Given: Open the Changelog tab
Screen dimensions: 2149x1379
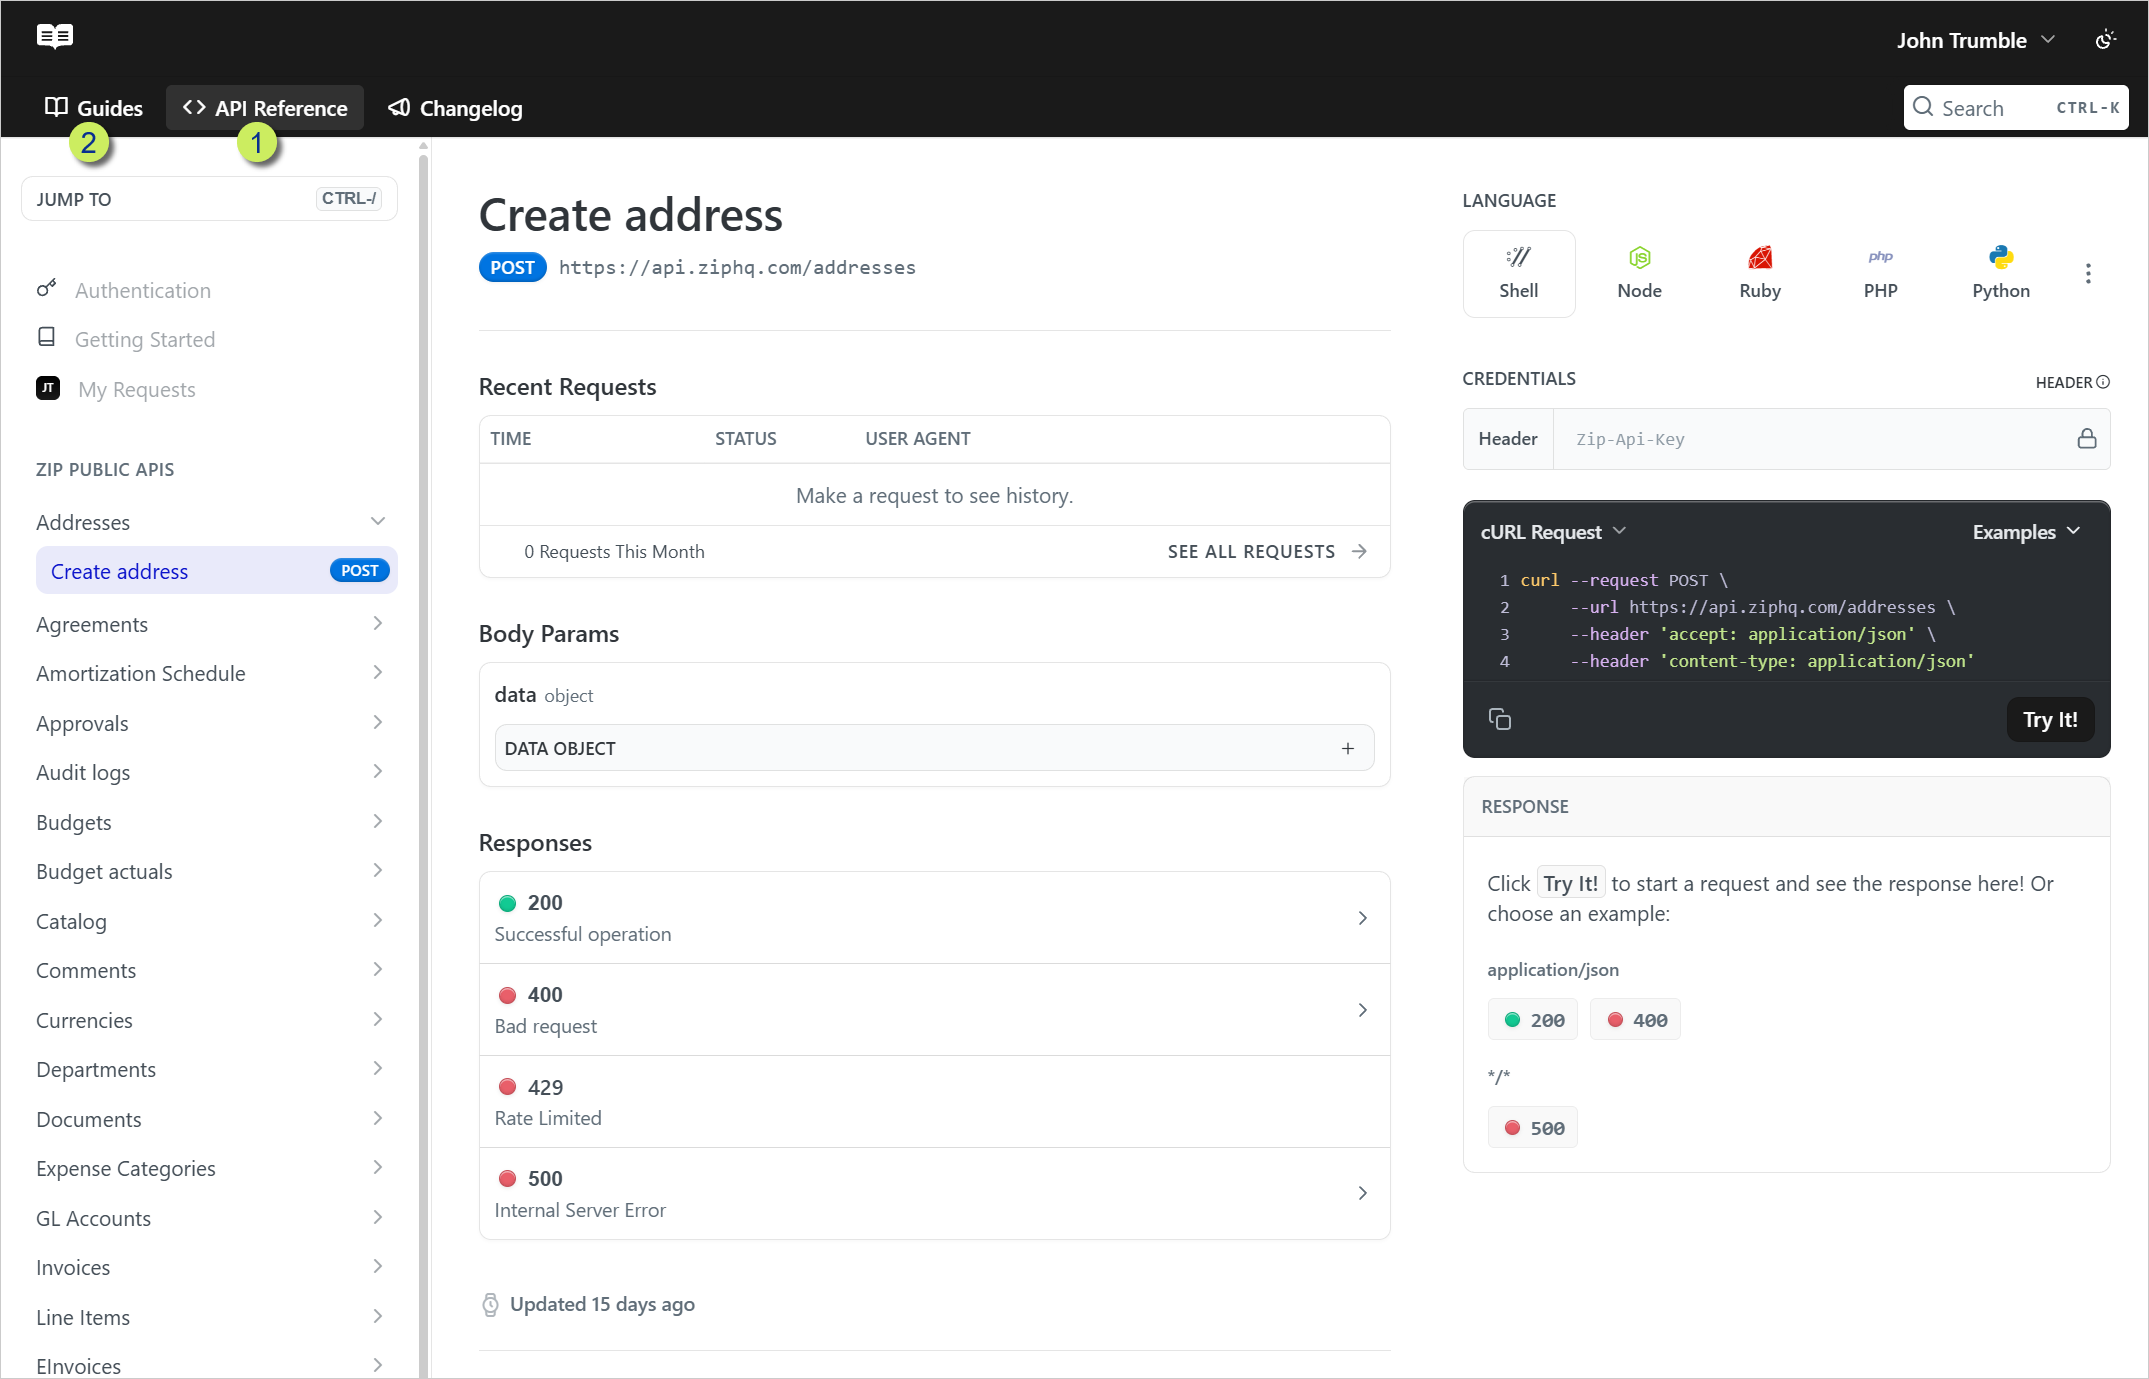Looking at the screenshot, I should 455,108.
